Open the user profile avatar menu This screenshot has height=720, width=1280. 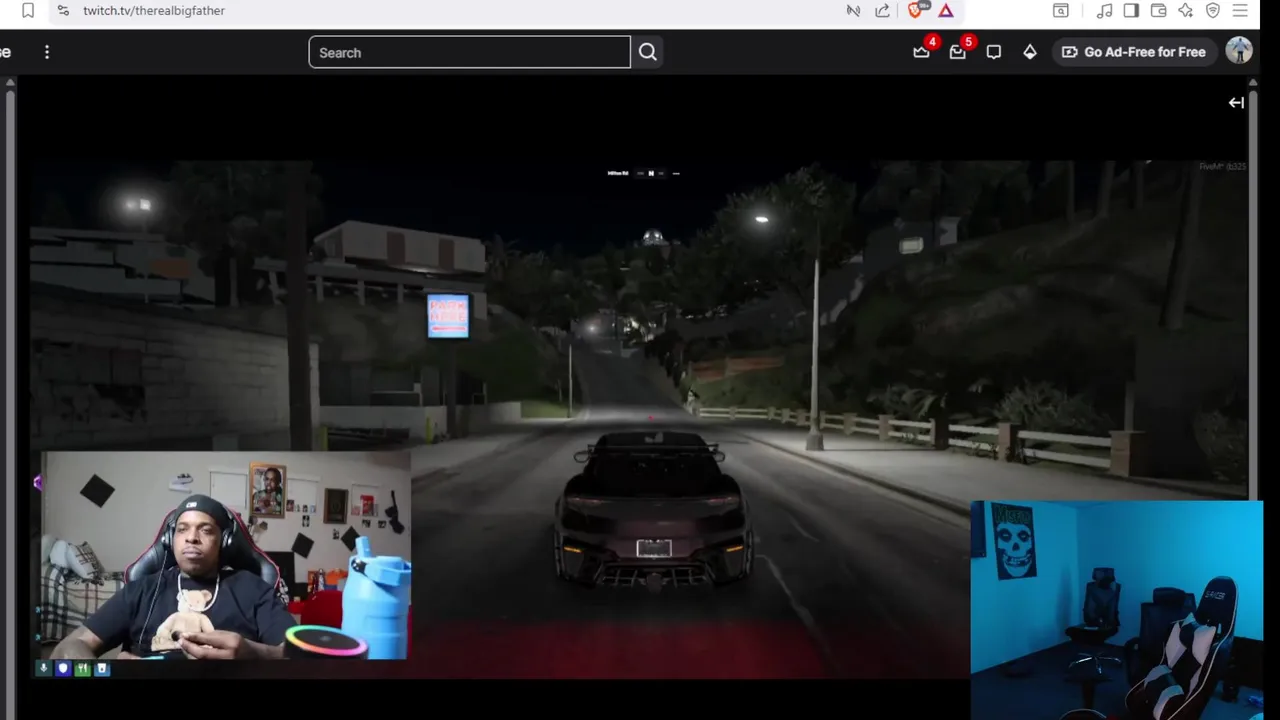click(1239, 51)
